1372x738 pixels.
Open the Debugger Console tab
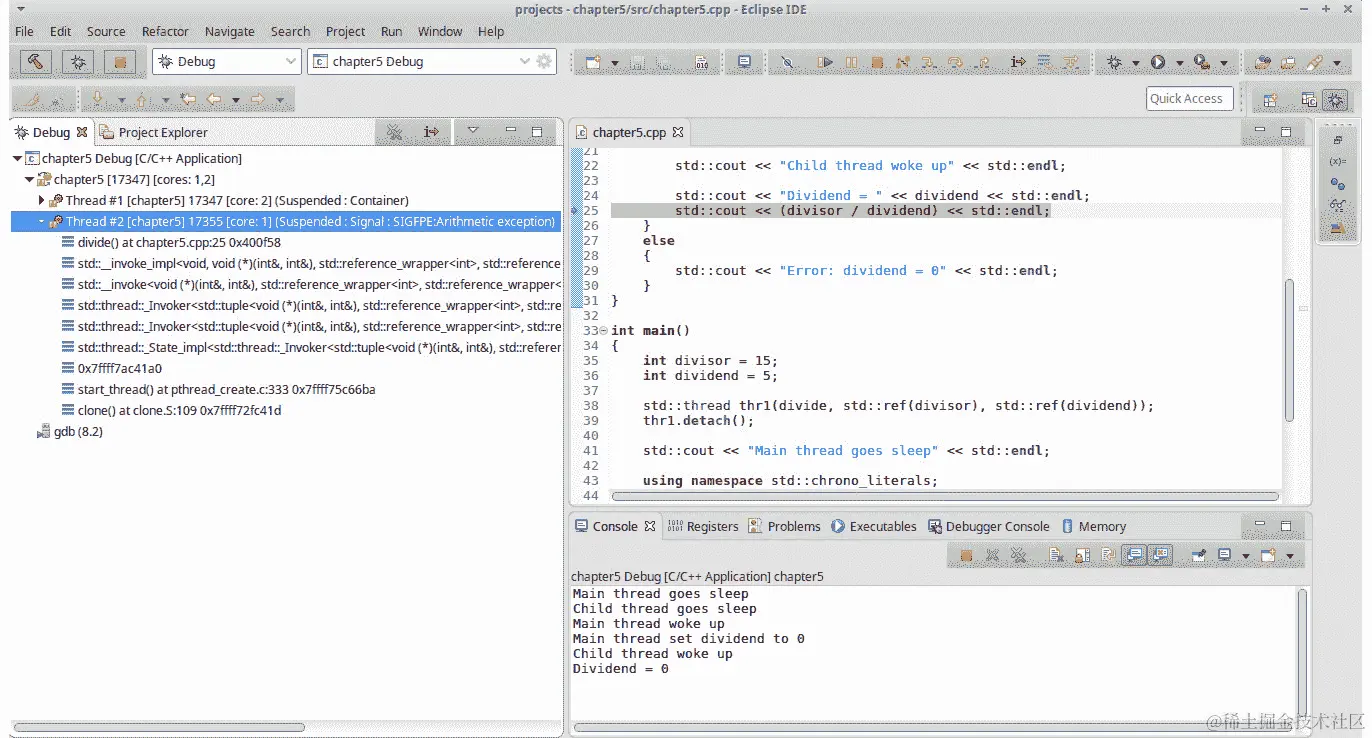(988, 526)
